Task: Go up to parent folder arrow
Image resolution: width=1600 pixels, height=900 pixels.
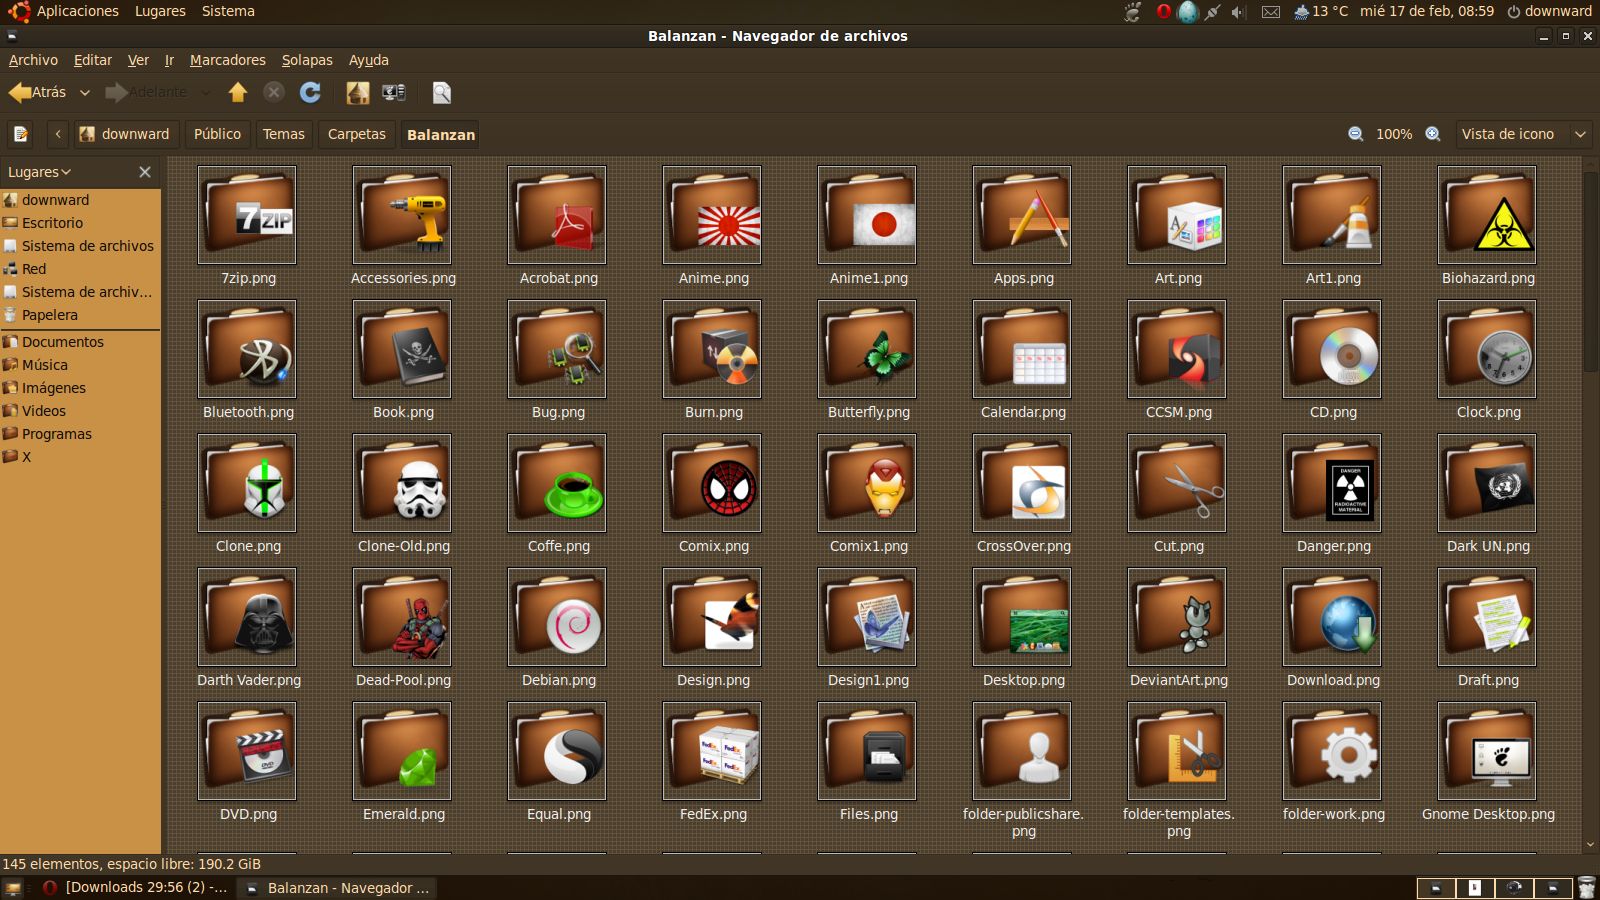Action: click(x=237, y=93)
